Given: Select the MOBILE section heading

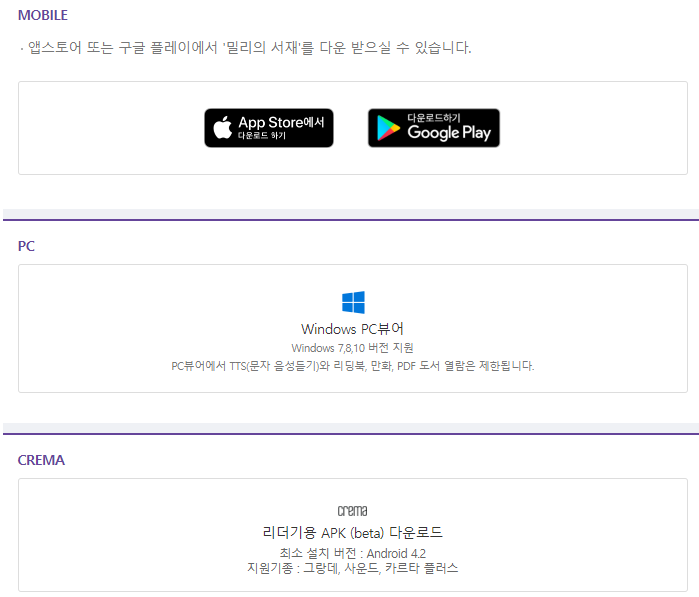Looking at the screenshot, I should pos(43,15).
